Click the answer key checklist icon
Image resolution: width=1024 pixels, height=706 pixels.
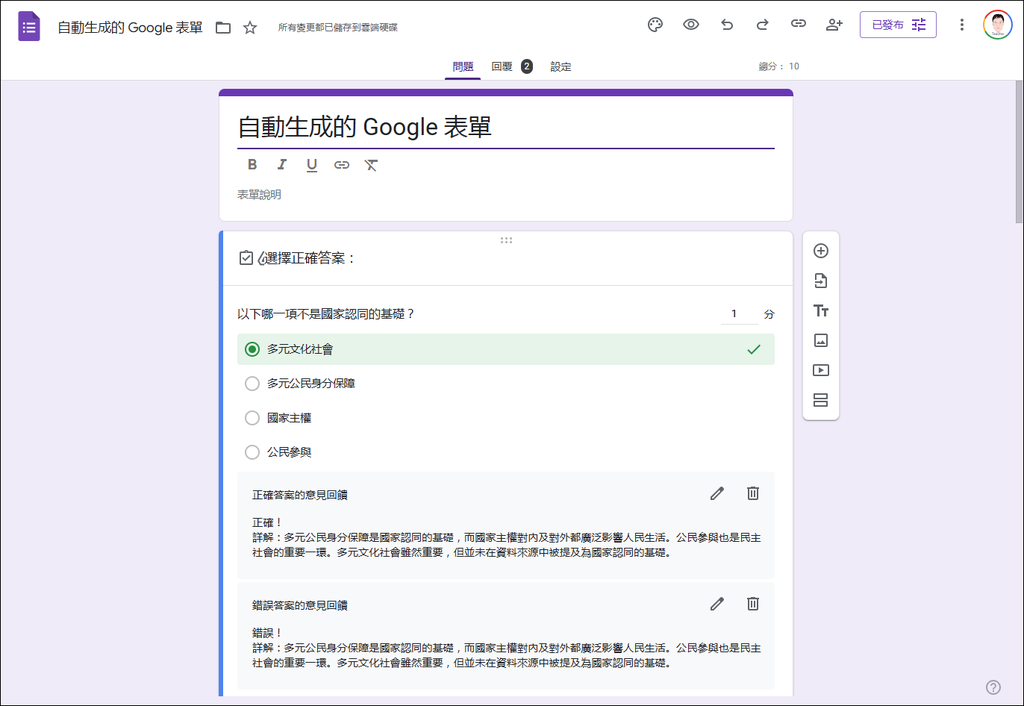[246, 258]
